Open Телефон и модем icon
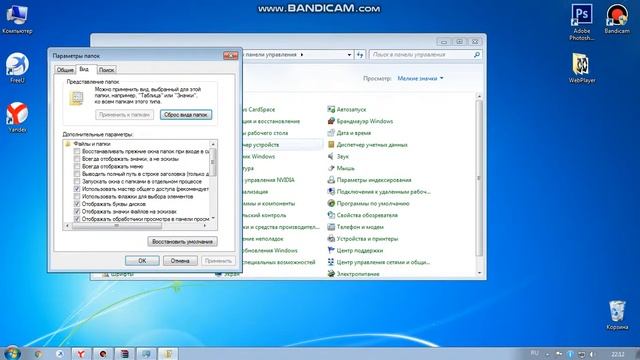The width and height of the screenshot is (640, 360). [331, 227]
